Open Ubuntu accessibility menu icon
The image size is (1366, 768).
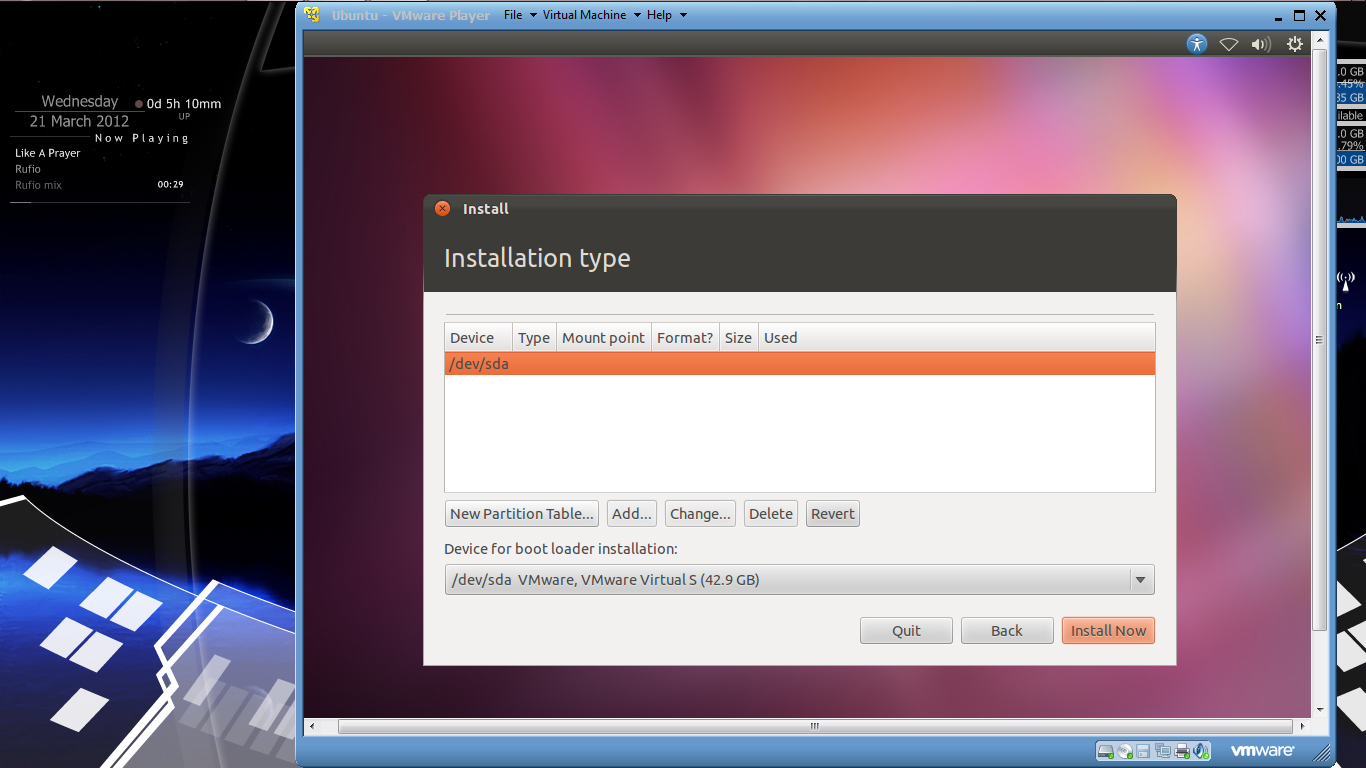[1197, 44]
